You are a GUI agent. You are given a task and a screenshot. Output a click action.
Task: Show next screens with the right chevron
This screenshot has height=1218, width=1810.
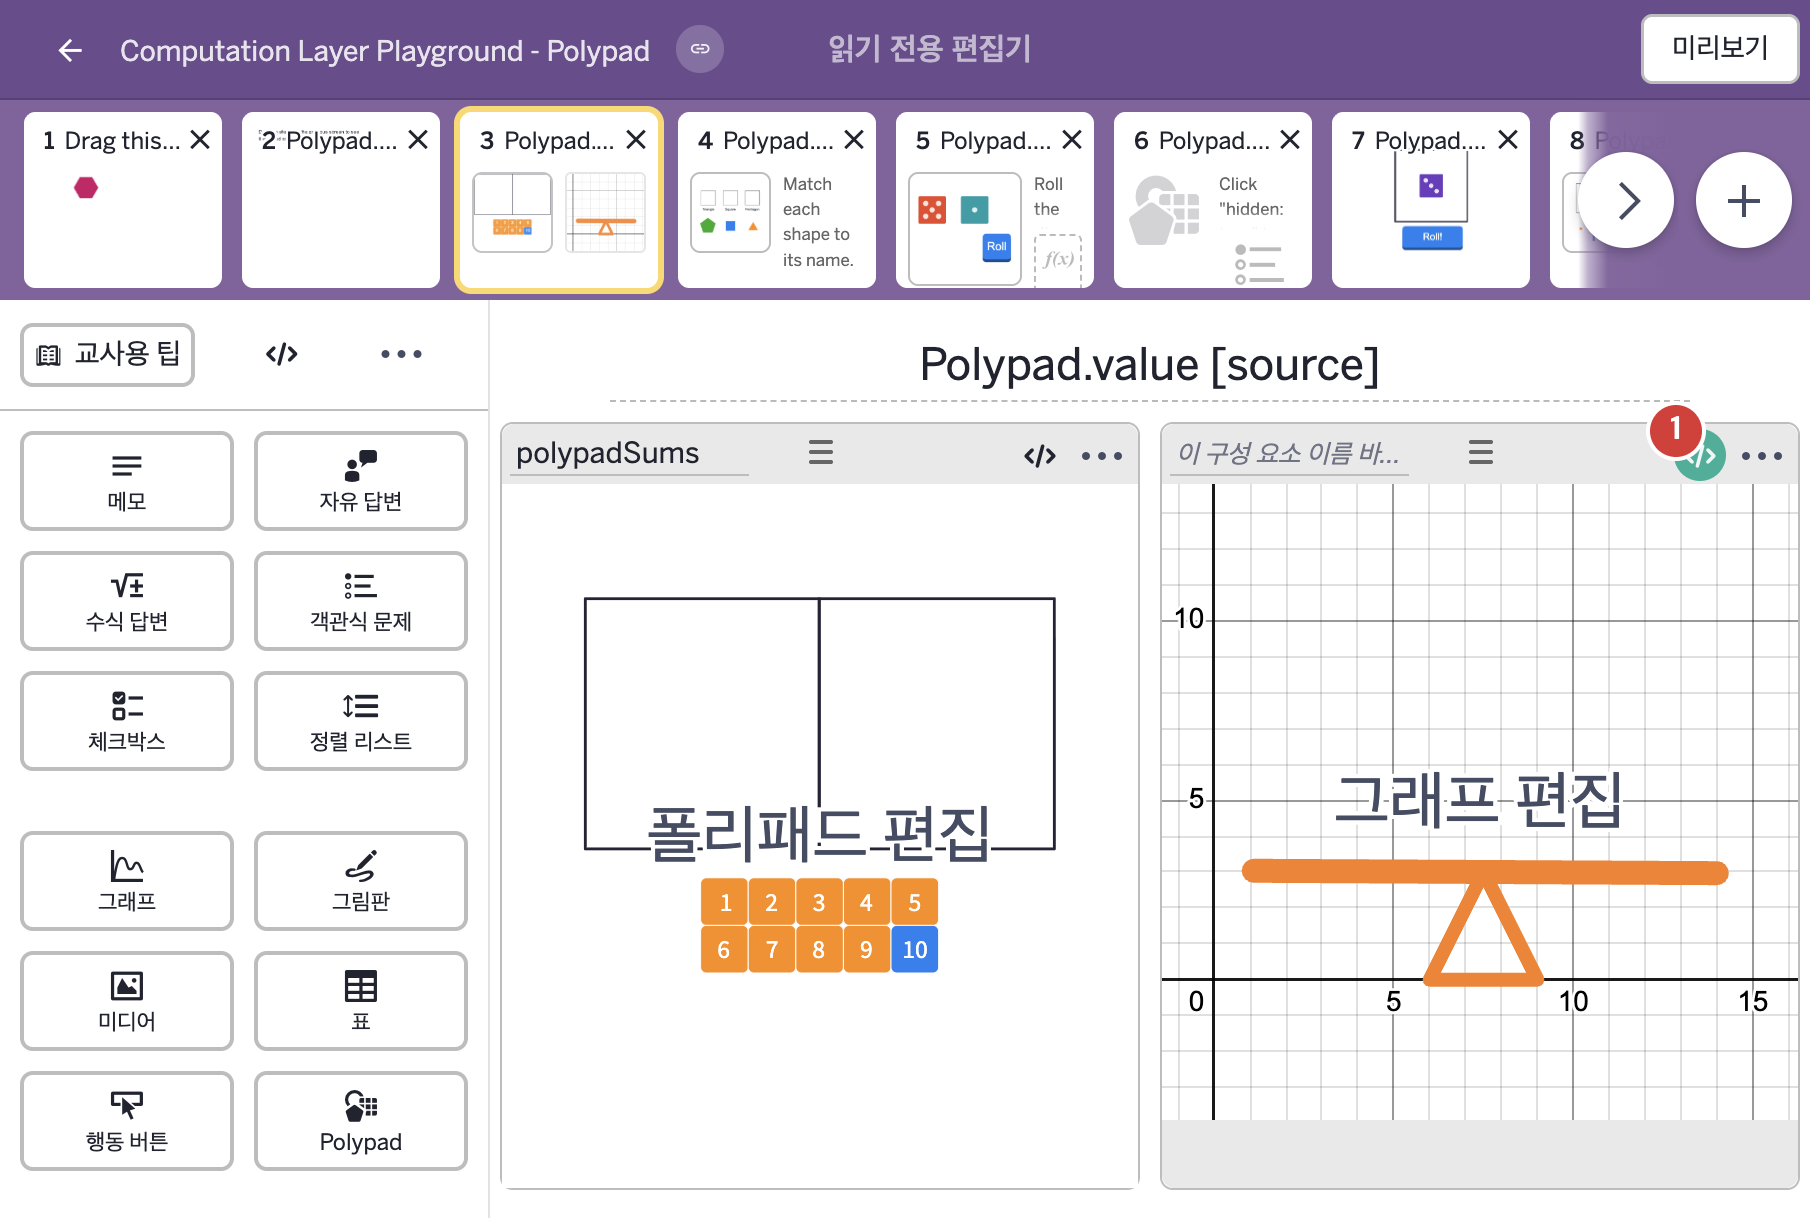coord(1627,200)
